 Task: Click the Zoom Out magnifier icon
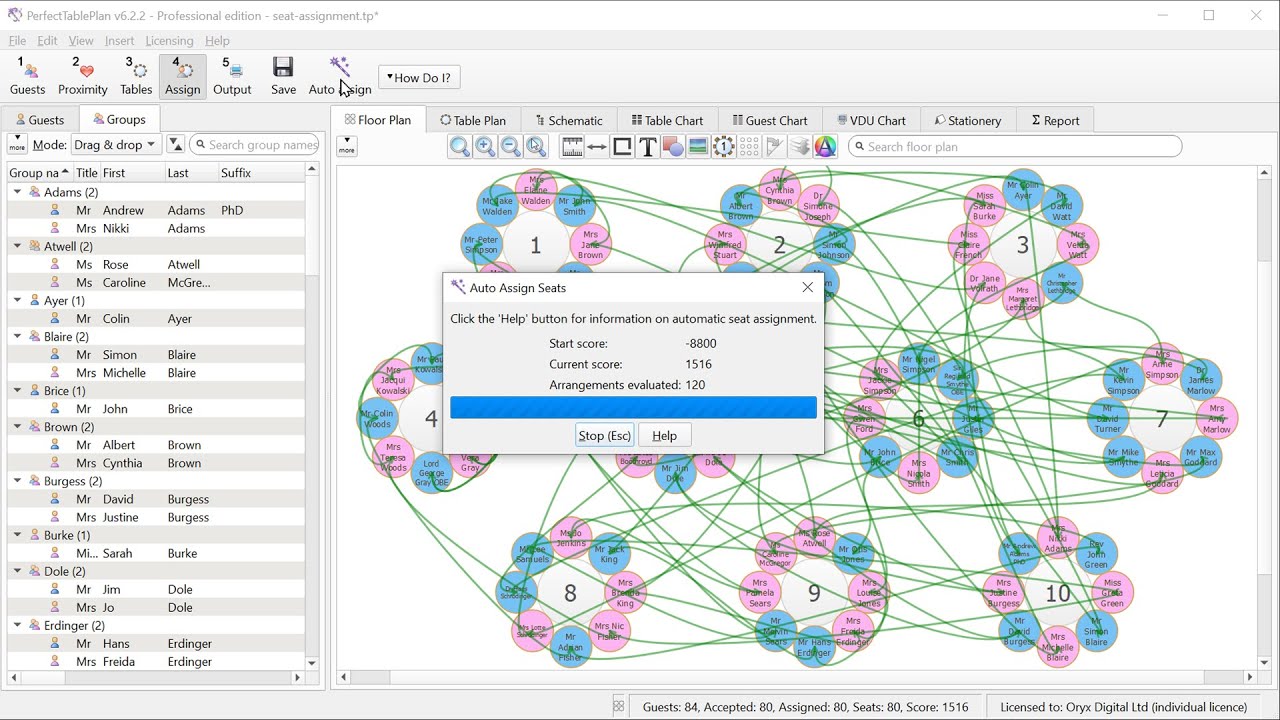tap(511, 146)
